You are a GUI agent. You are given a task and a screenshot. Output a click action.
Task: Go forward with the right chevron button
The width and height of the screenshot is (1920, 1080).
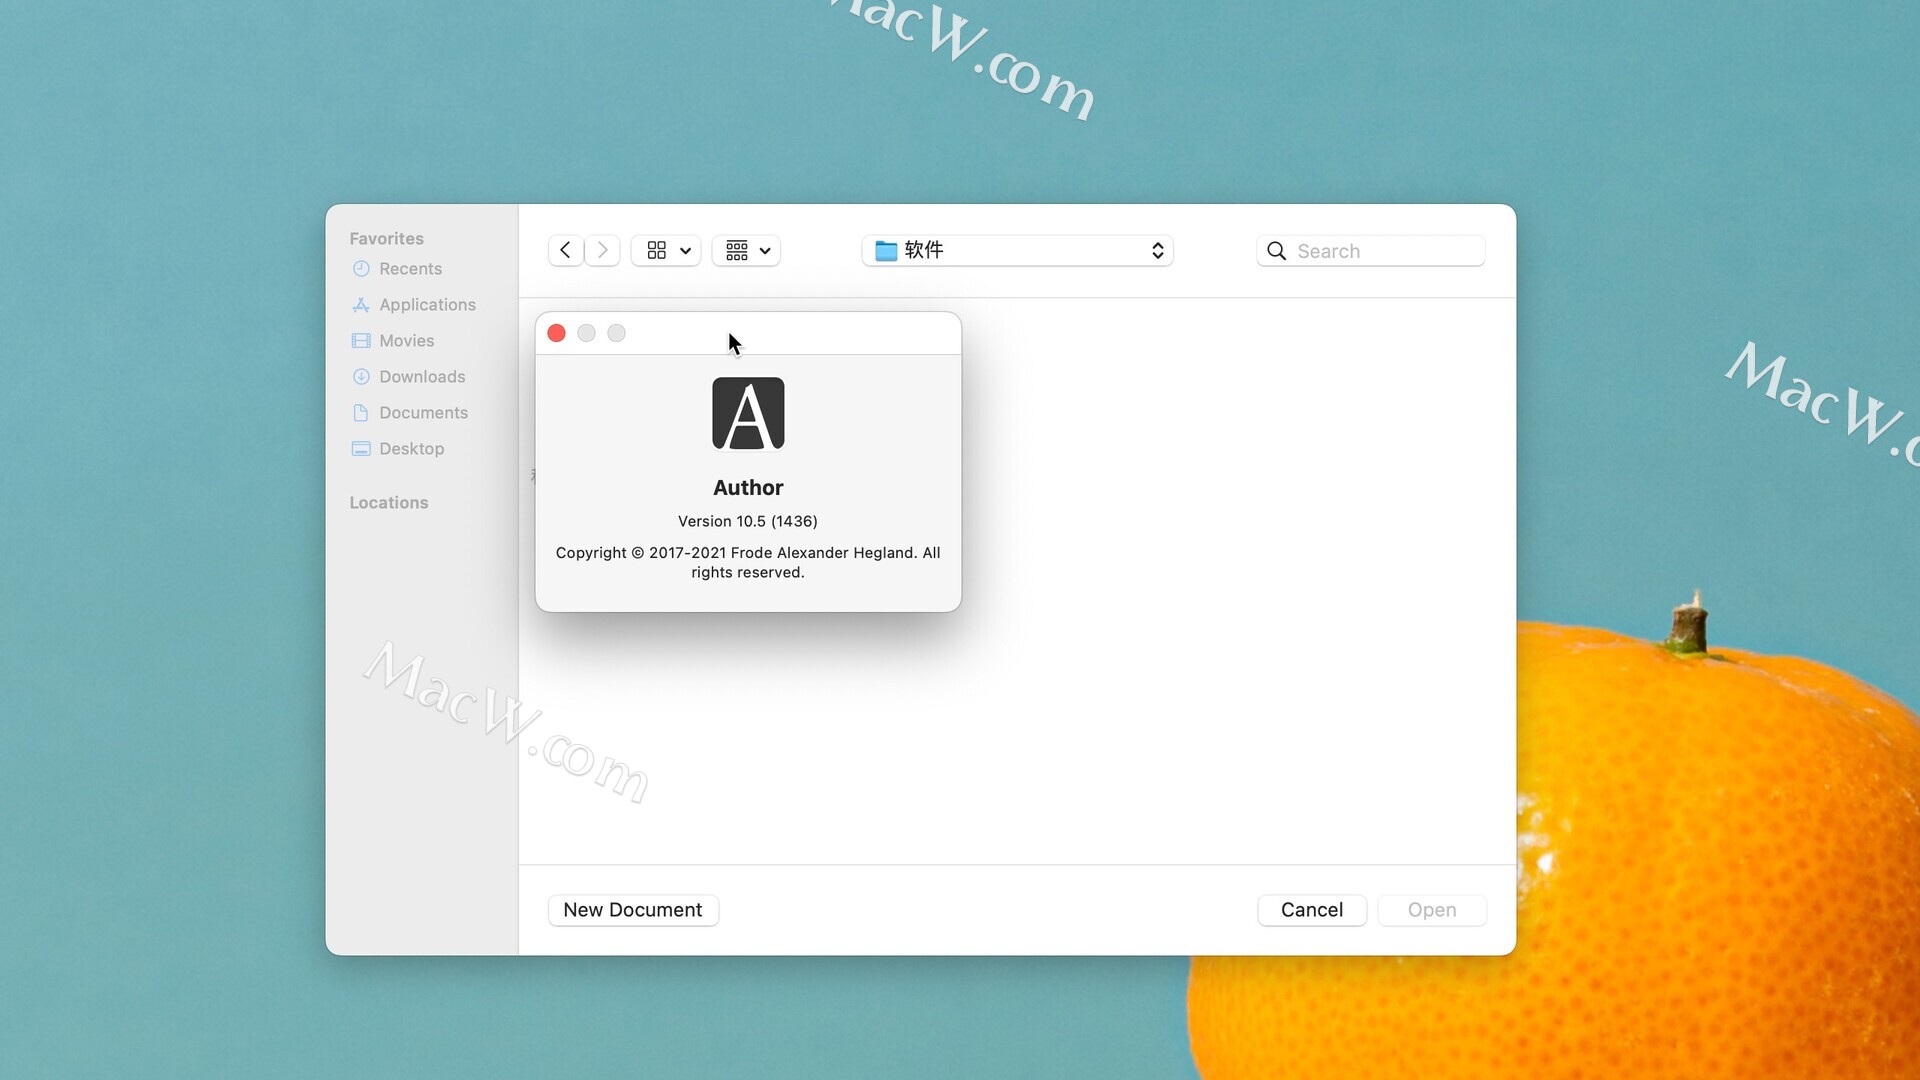pos(603,250)
